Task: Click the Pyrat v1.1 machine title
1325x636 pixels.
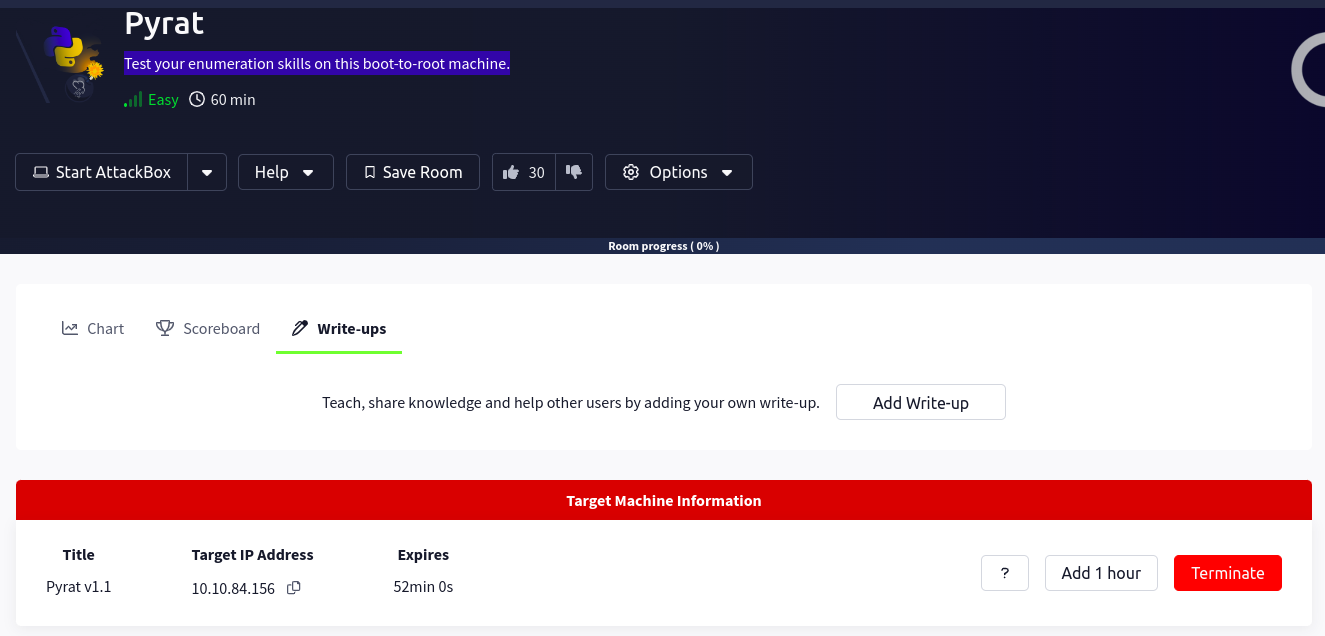Action: tap(79, 587)
